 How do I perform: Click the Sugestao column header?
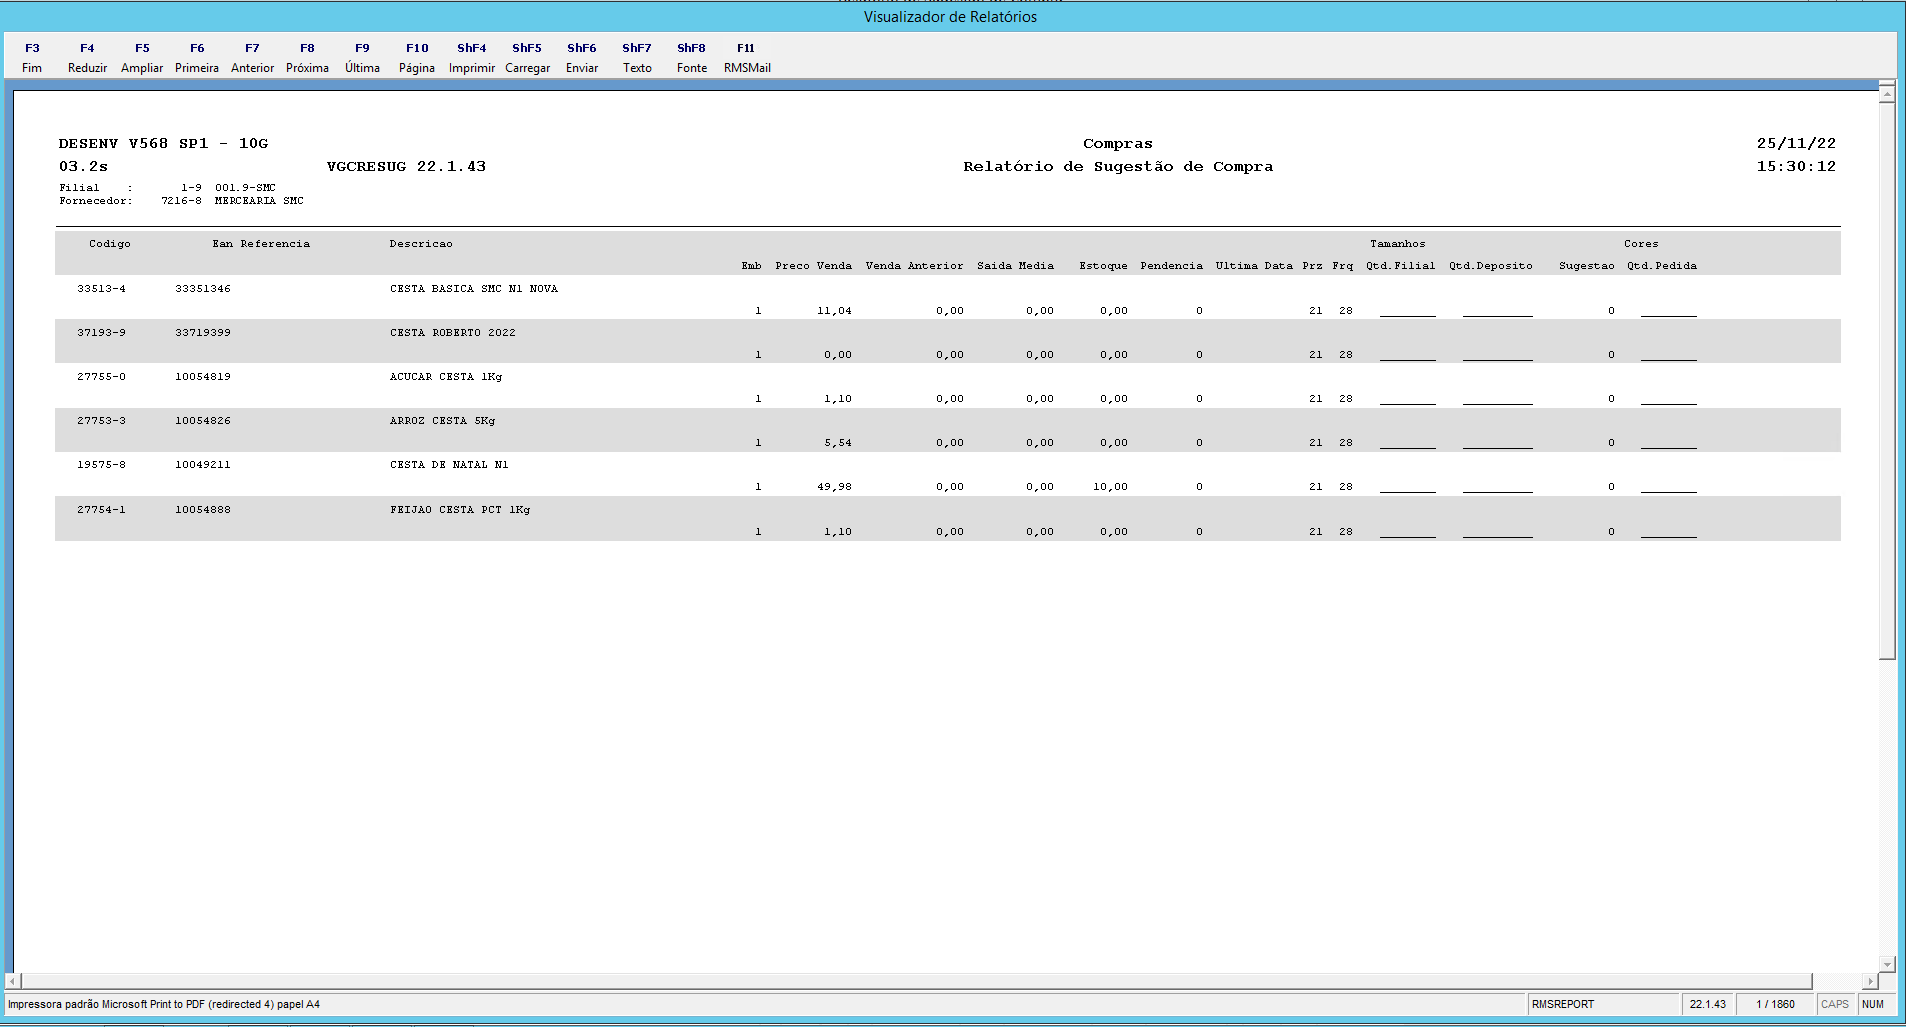(1587, 266)
